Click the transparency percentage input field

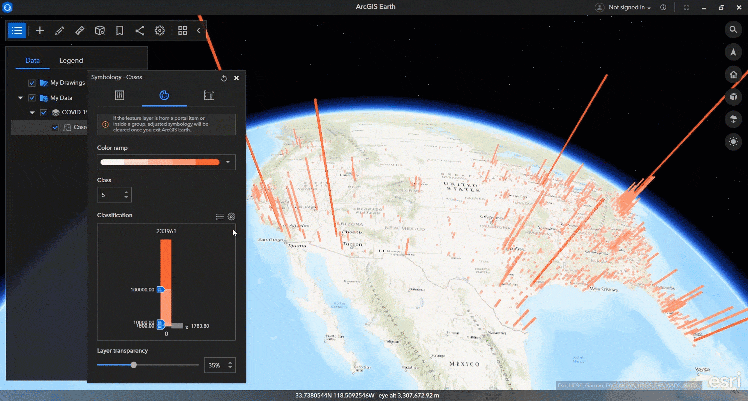tap(215, 365)
